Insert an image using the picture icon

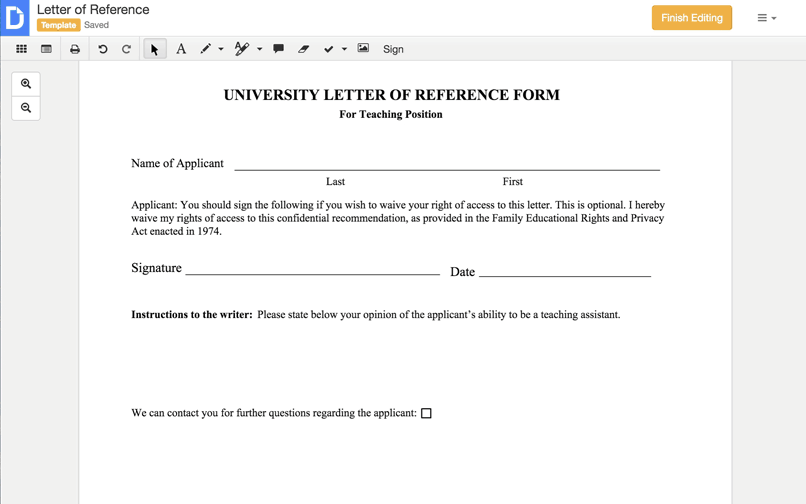click(363, 48)
